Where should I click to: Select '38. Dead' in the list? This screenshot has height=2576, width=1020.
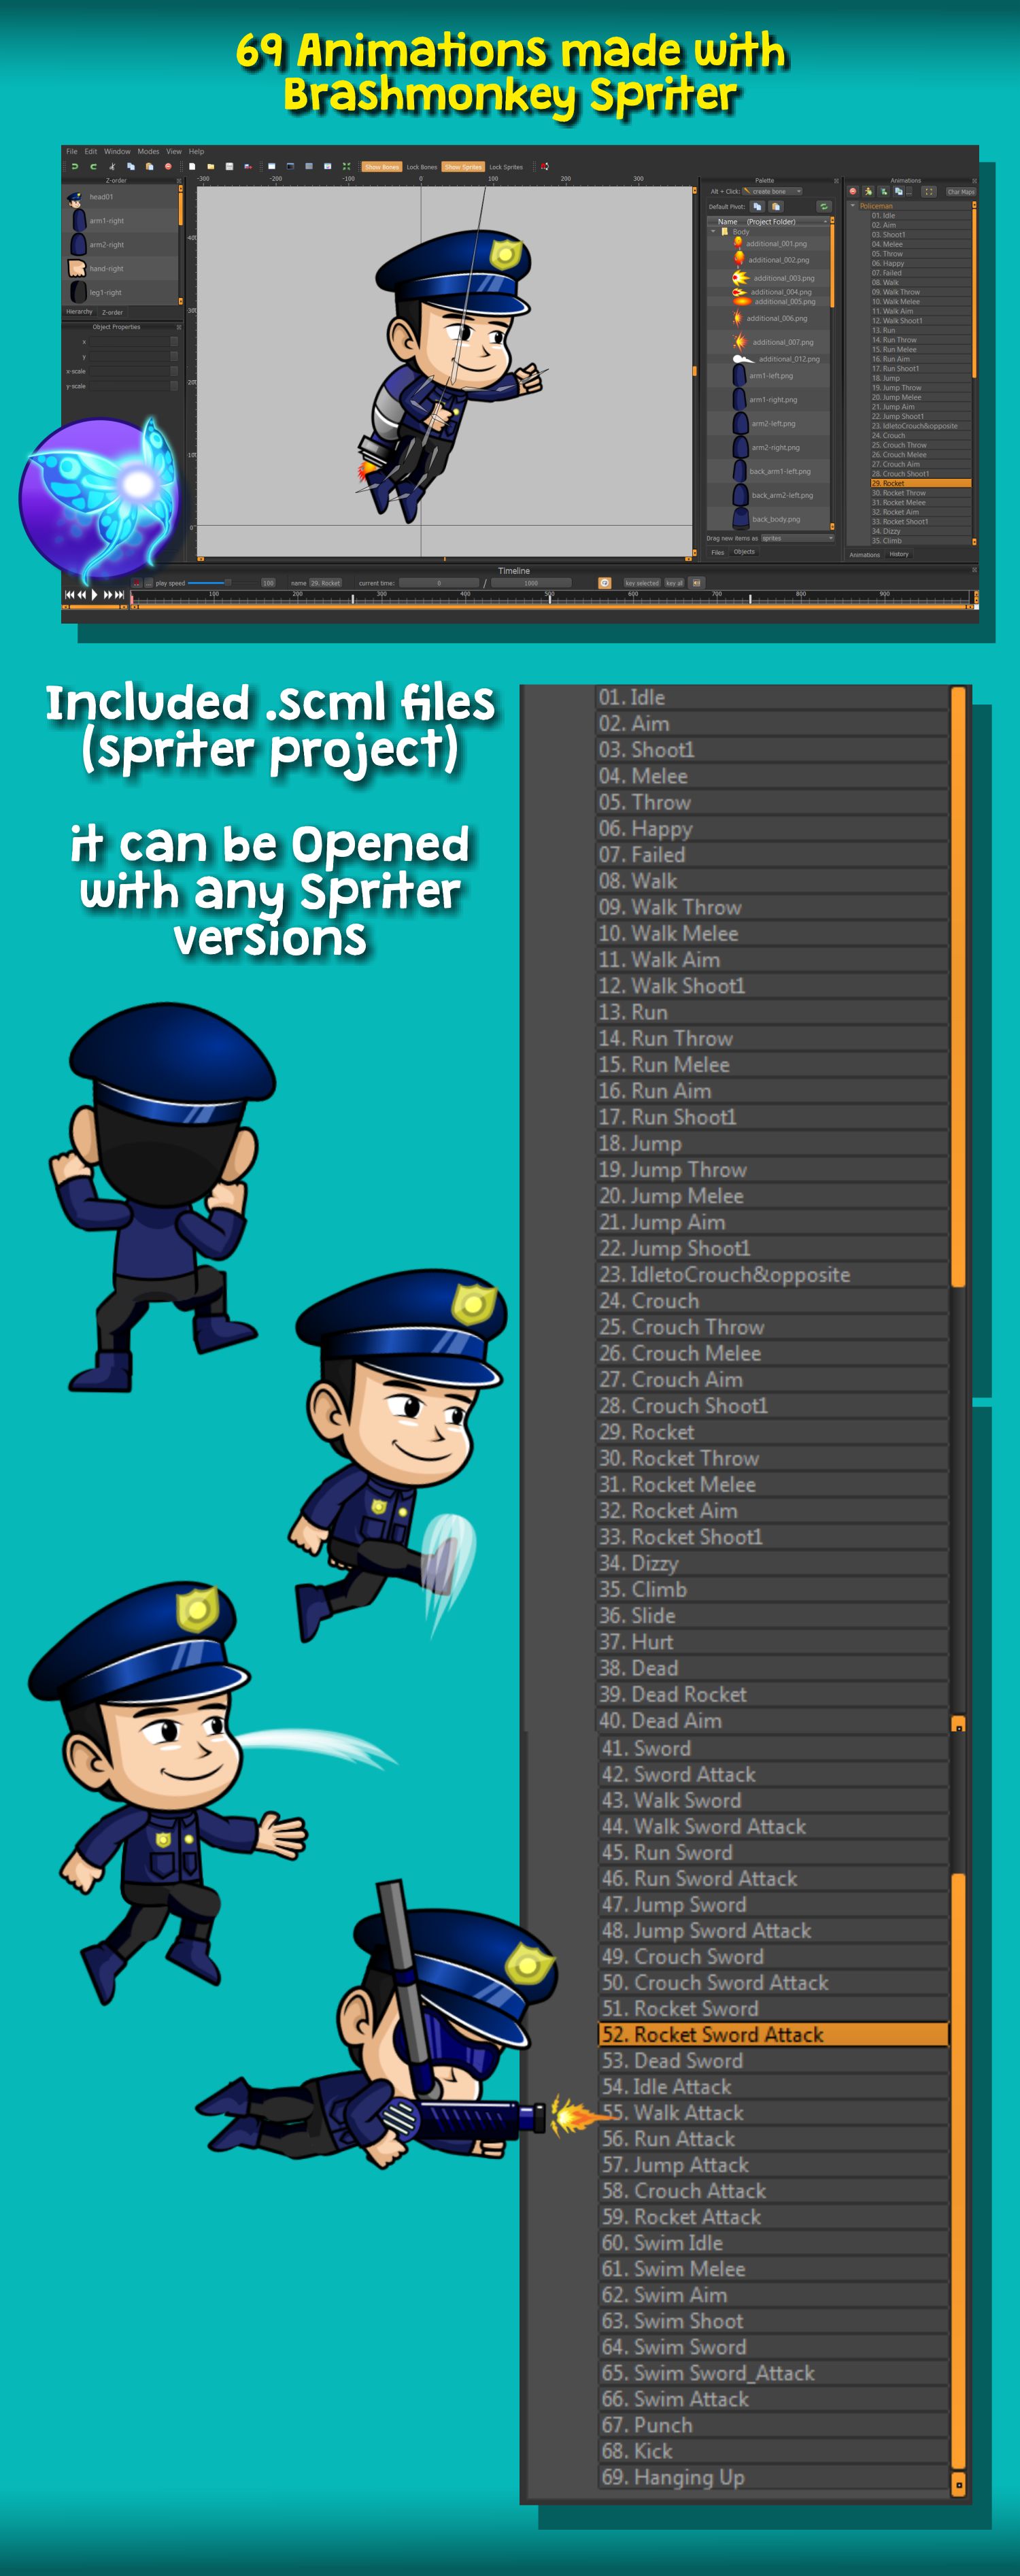point(772,1667)
